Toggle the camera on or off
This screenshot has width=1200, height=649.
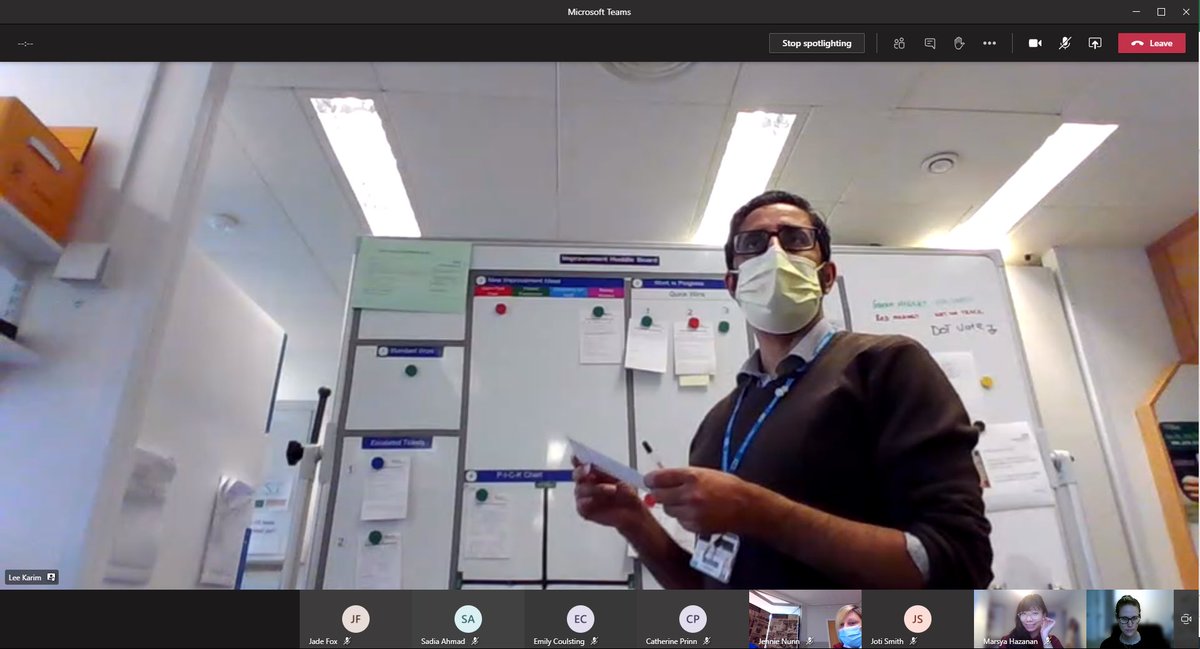[1035, 43]
